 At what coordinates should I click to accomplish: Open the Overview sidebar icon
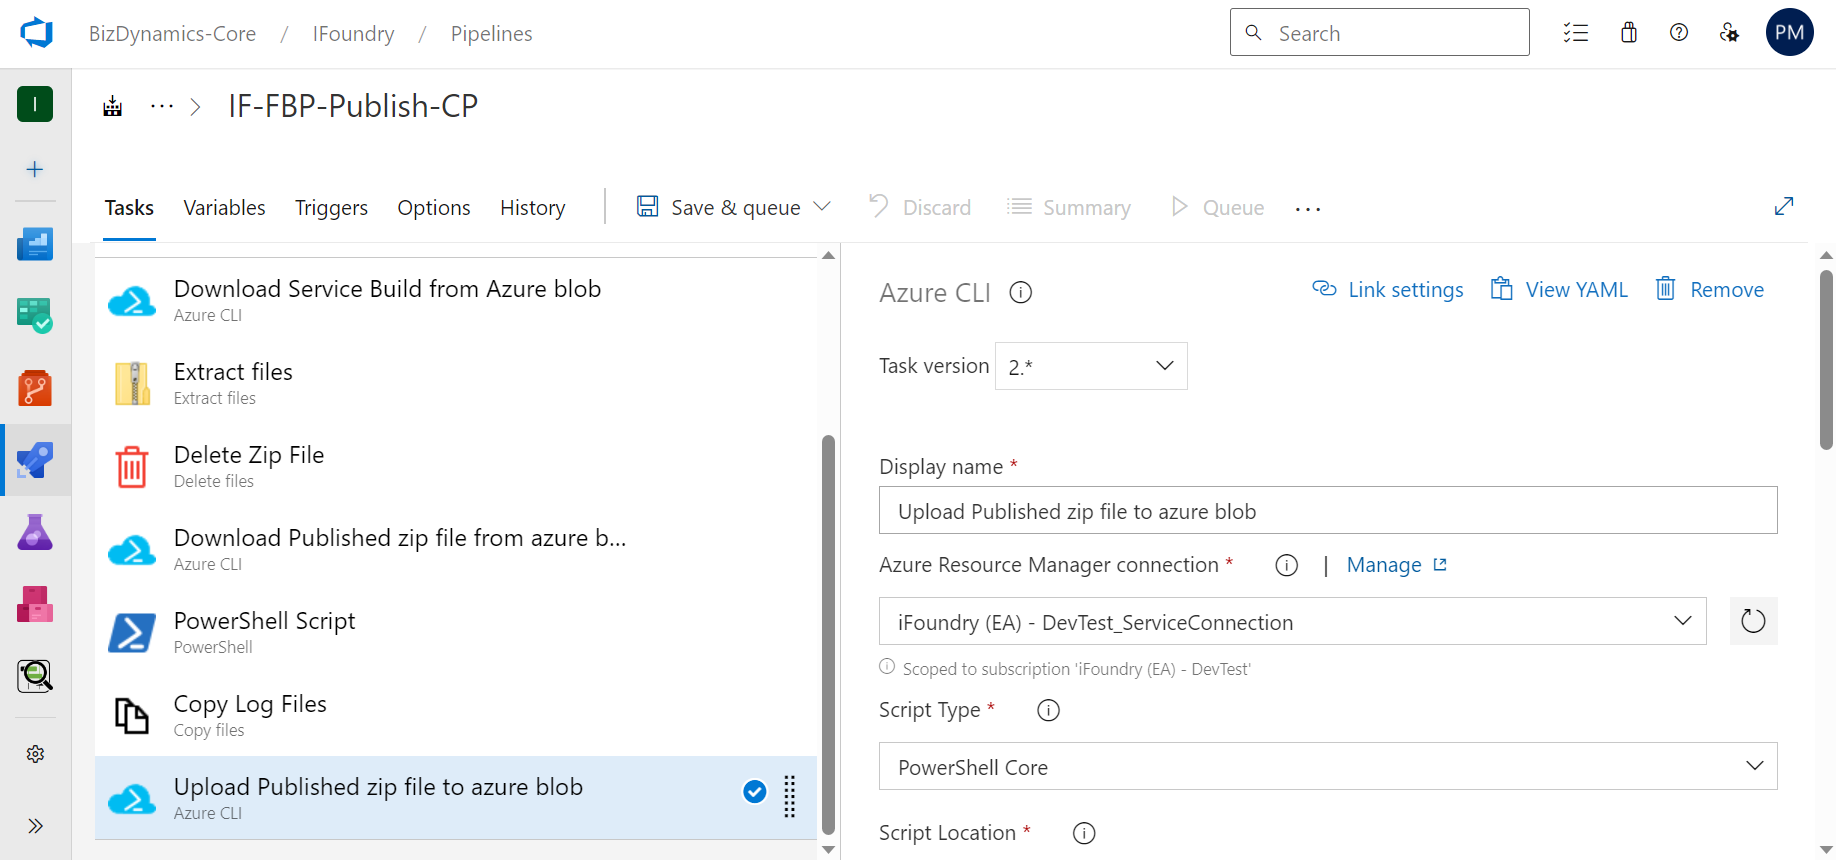click(x=35, y=244)
